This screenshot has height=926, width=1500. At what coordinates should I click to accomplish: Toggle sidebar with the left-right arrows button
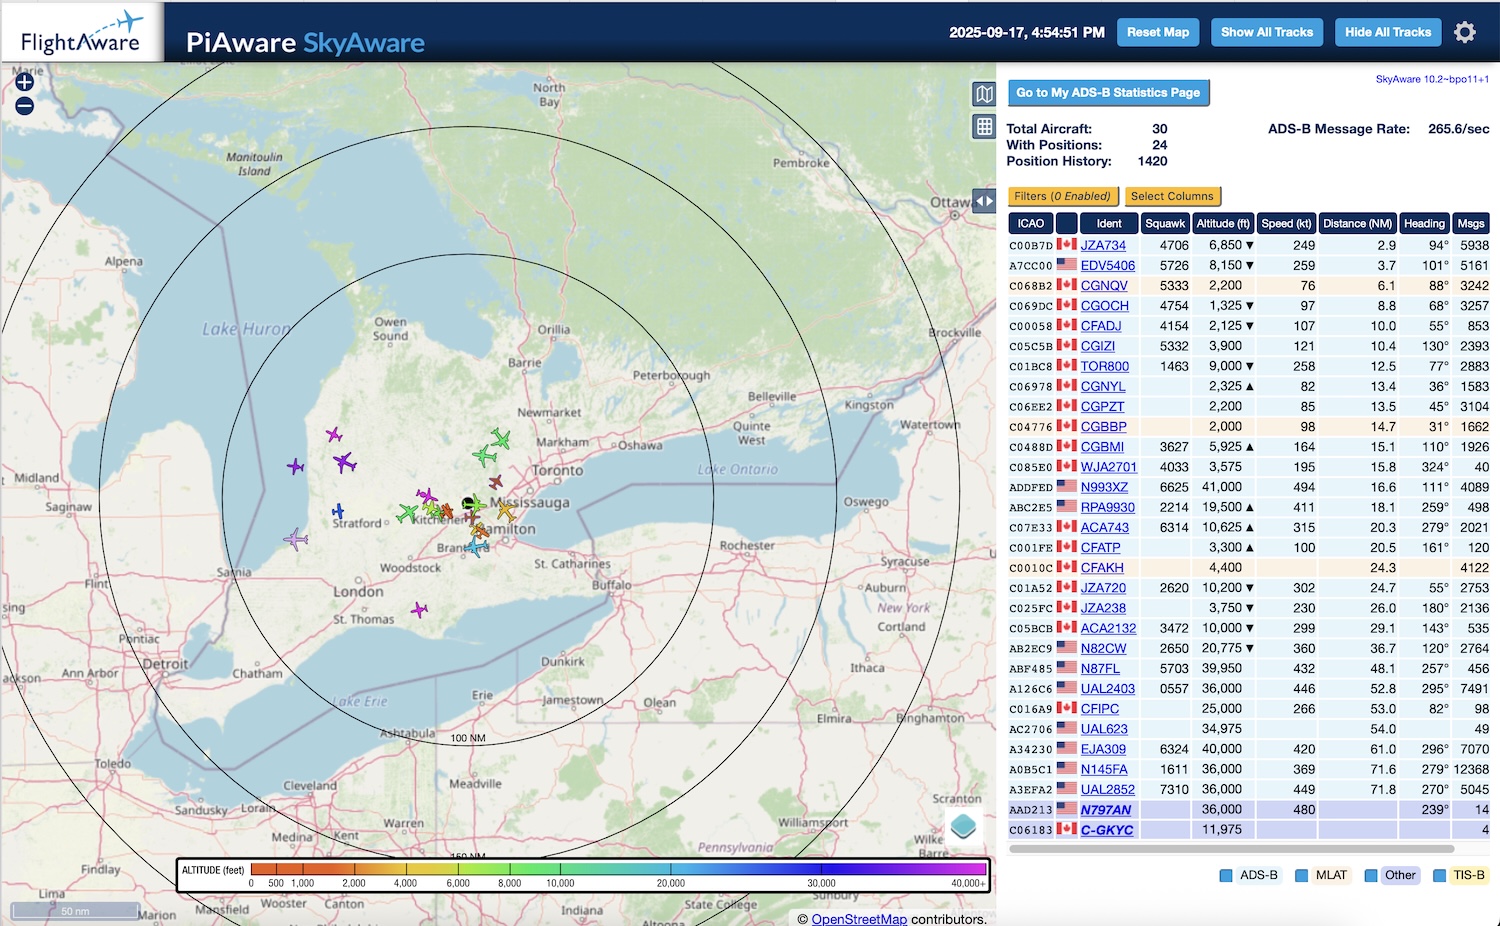(984, 201)
